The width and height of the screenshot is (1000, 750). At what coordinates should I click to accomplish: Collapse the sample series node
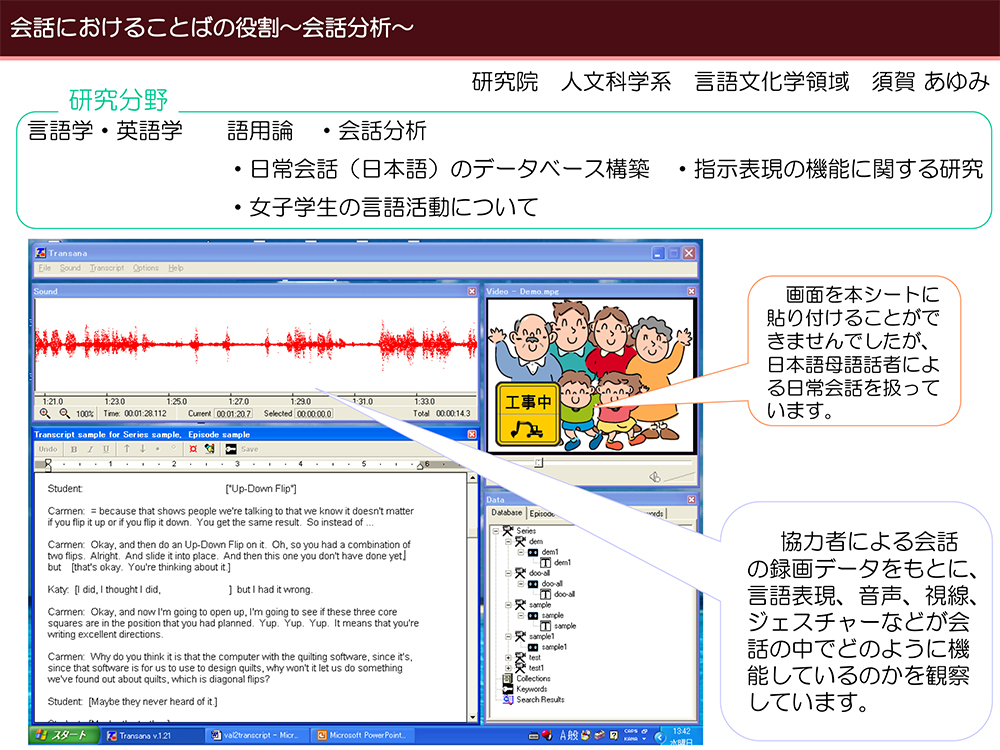click(508, 605)
